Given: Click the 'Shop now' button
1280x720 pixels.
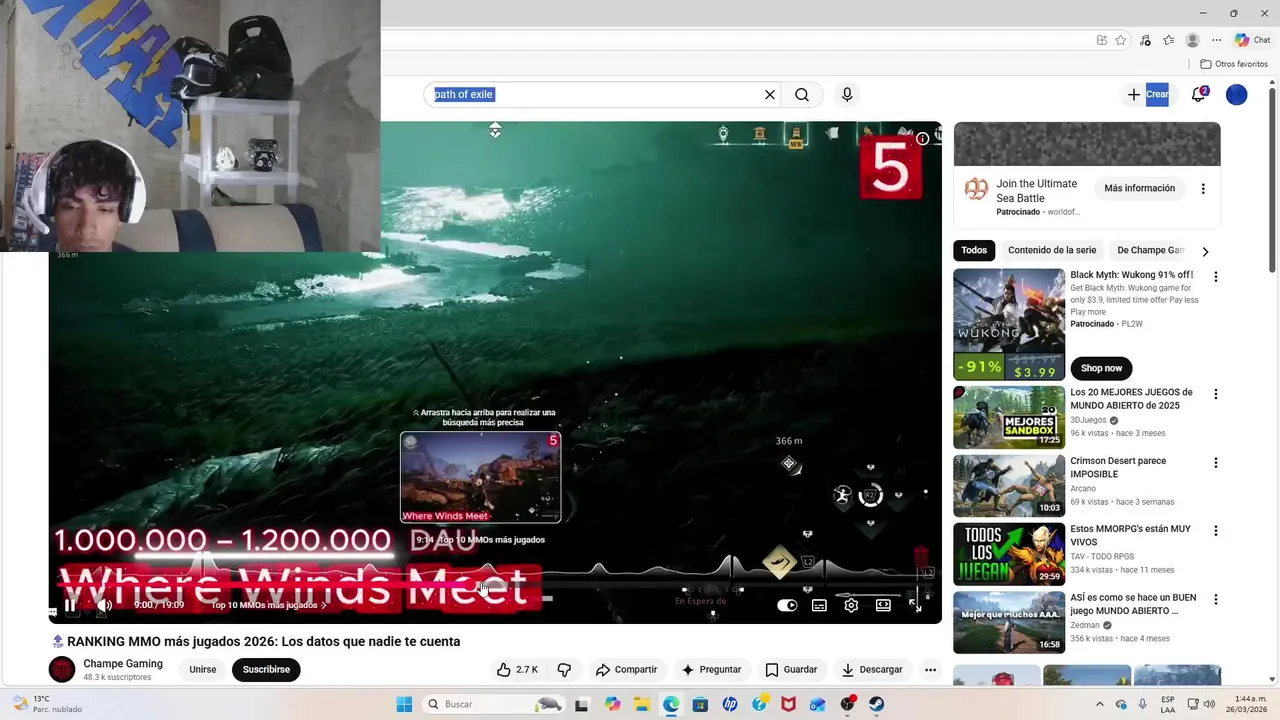Looking at the screenshot, I should click(1101, 368).
